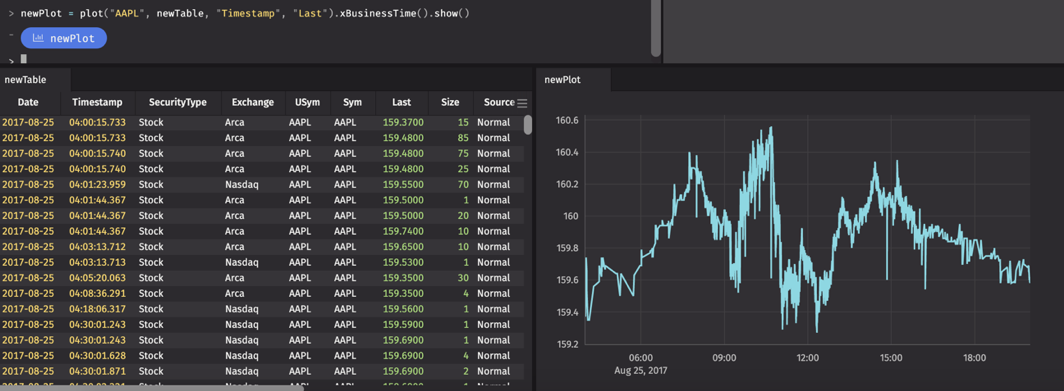Select timestamp cell 04:01:23.959
1064x391 pixels.
tap(97, 185)
